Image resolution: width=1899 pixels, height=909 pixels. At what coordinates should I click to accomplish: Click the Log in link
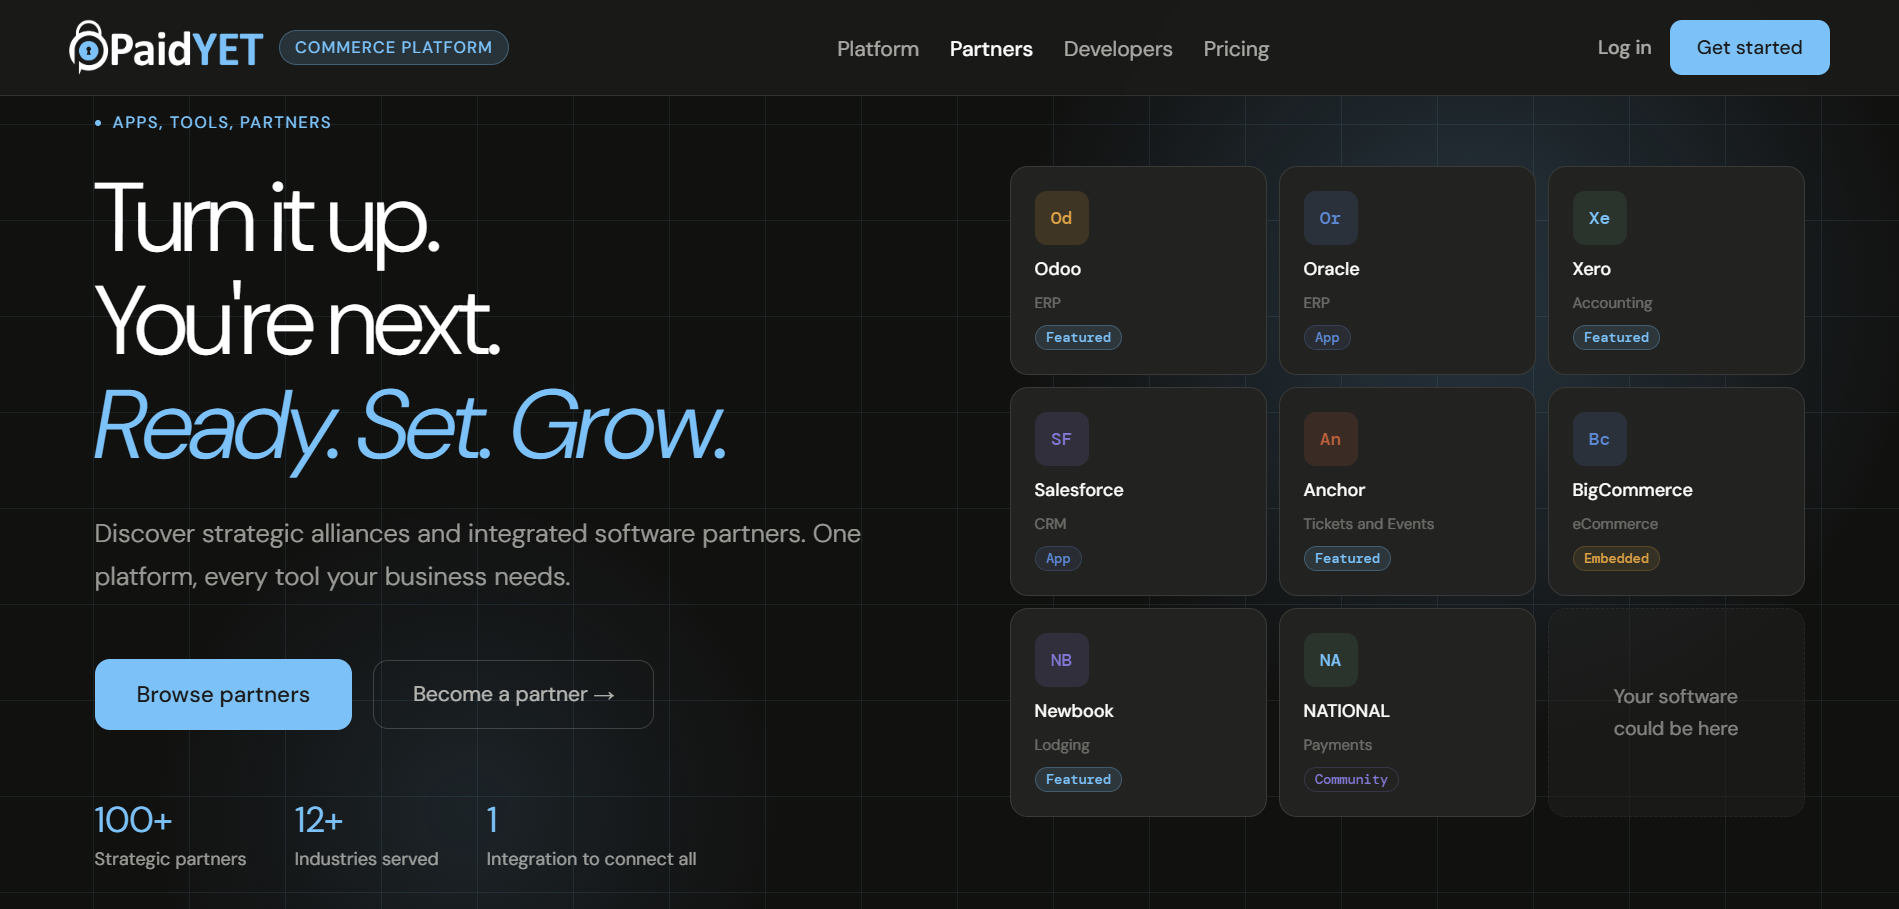click(x=1624, y=47)
